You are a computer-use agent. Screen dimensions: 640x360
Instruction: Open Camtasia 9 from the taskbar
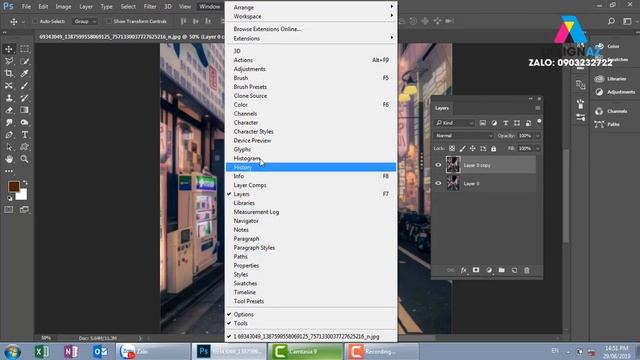click(305, 351)
